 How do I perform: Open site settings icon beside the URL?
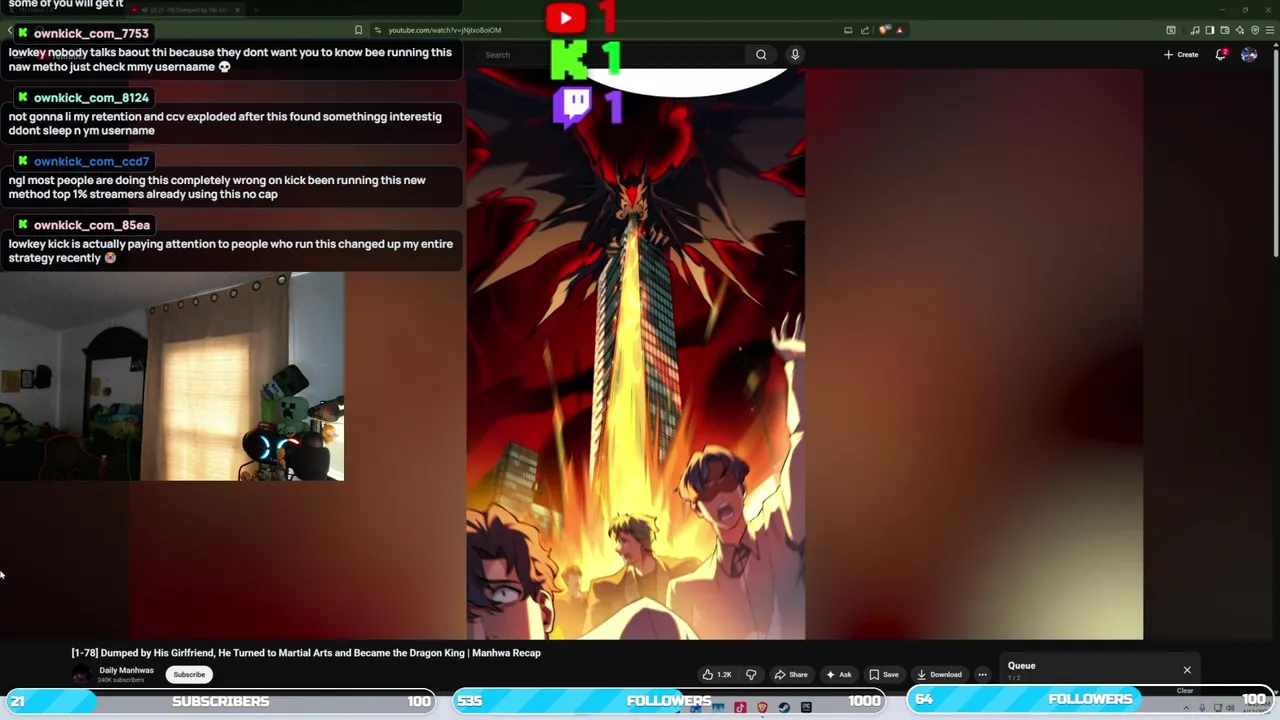point(378,30)
